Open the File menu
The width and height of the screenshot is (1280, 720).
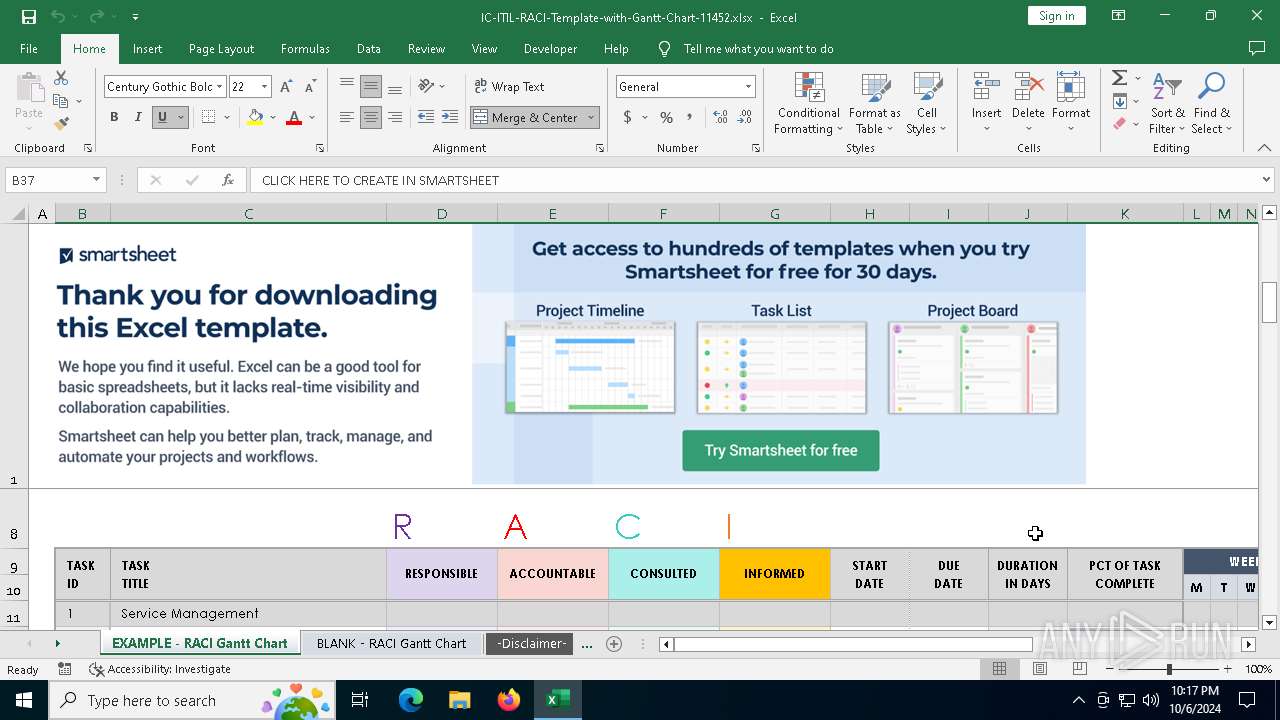(x=29, y=48)
